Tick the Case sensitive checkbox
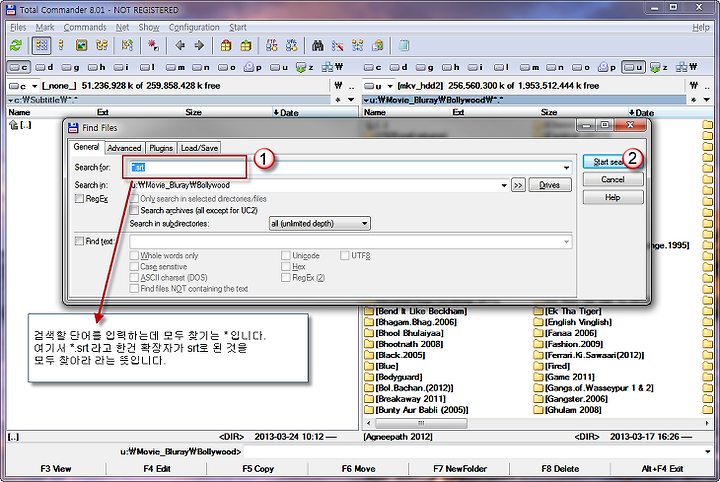The height and width of the screenshot is (482, 720). click(x=134, y=266)
